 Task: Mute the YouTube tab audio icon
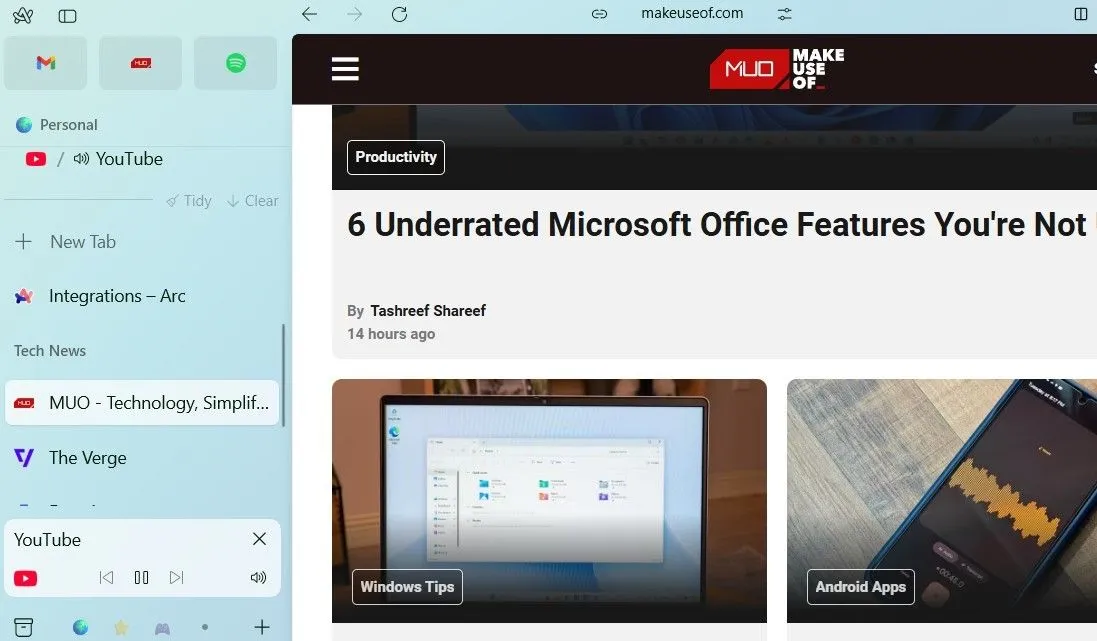pyautogui.click(x=81, y=159)
